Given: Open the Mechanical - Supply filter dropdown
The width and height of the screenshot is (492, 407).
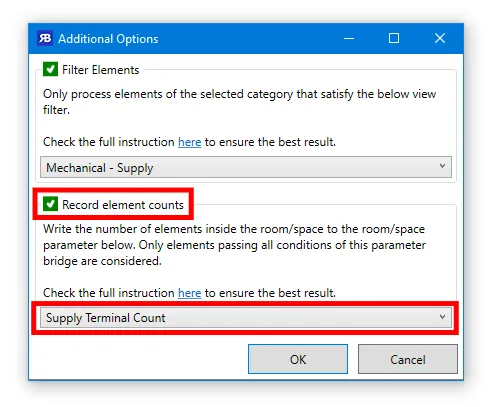Looking at the screenshot, I should 246,167.
